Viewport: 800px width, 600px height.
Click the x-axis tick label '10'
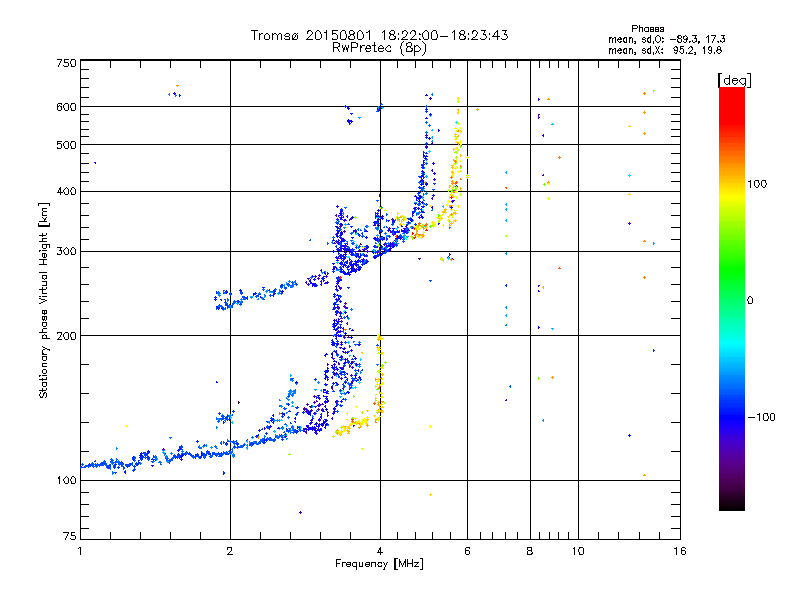coord(578,551)
